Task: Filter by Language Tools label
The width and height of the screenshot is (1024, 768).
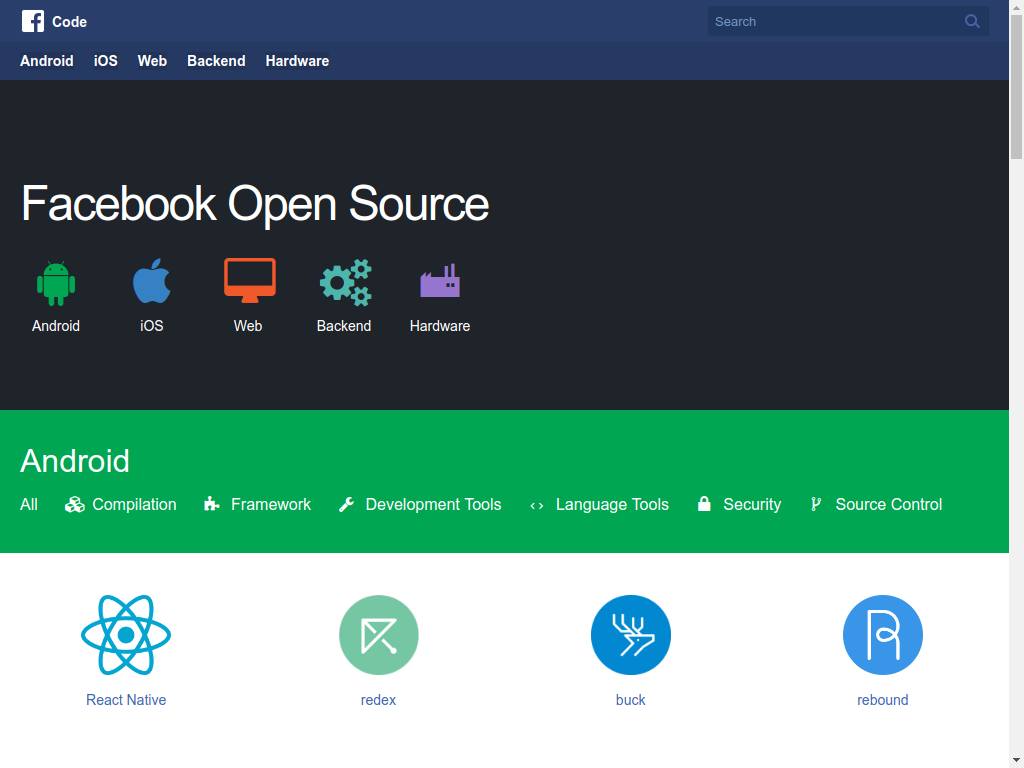Action: (613, 504)
